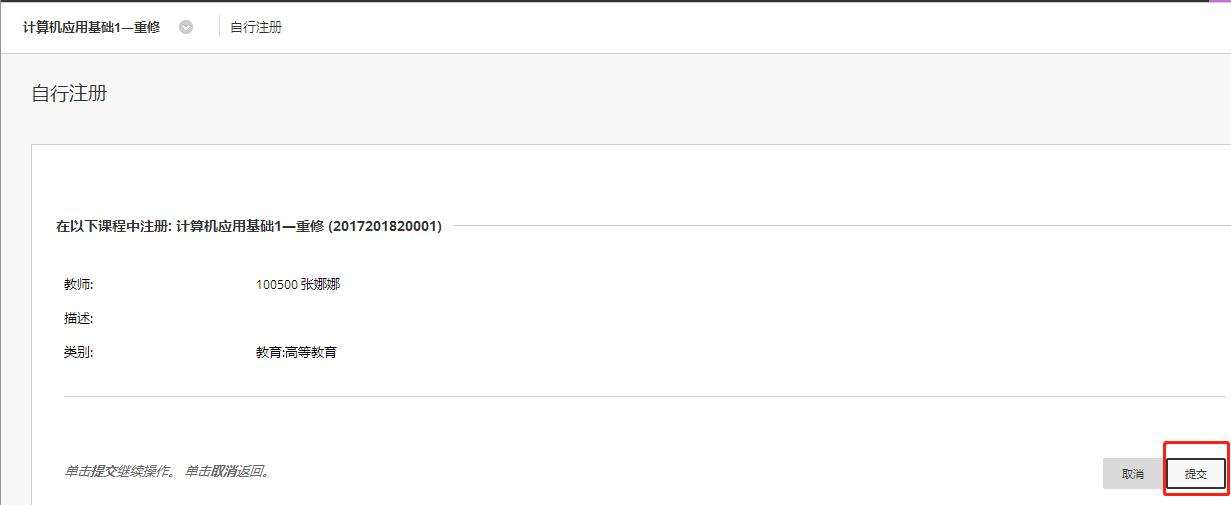Click the course ID 2017201820001 in heading
This screenshot has width=1231, height=505.
tap(385, 227)
